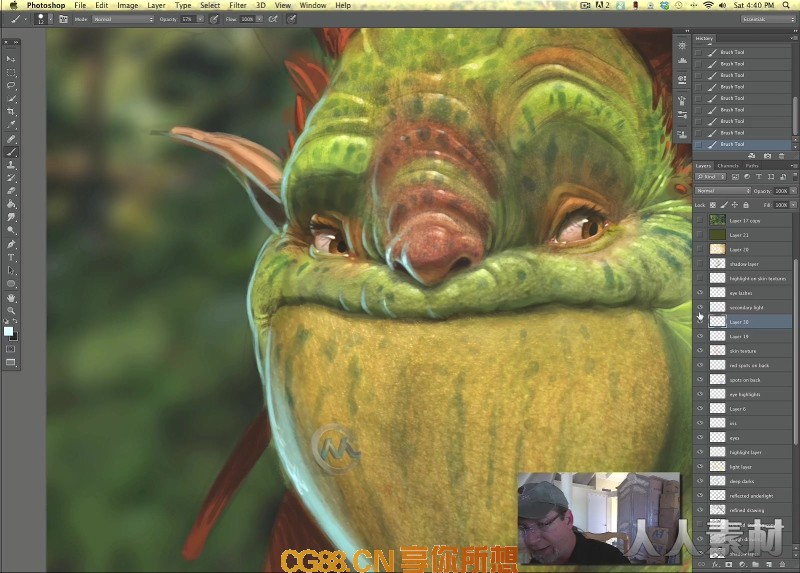The width and height of the screenshot is (800, 573).
Task: Hide the secondary light layer
Action: (700, 307)
